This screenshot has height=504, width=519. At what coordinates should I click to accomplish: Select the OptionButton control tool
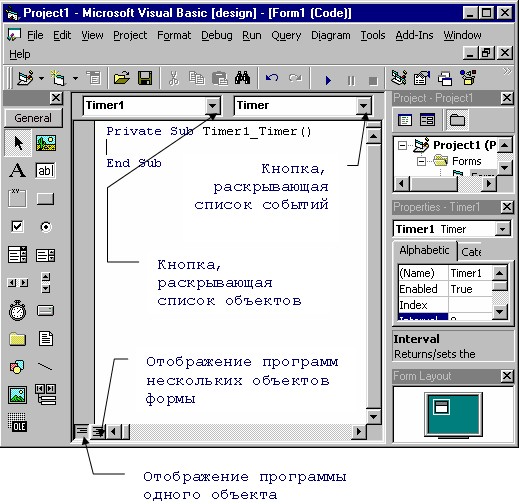click(46, 227)
